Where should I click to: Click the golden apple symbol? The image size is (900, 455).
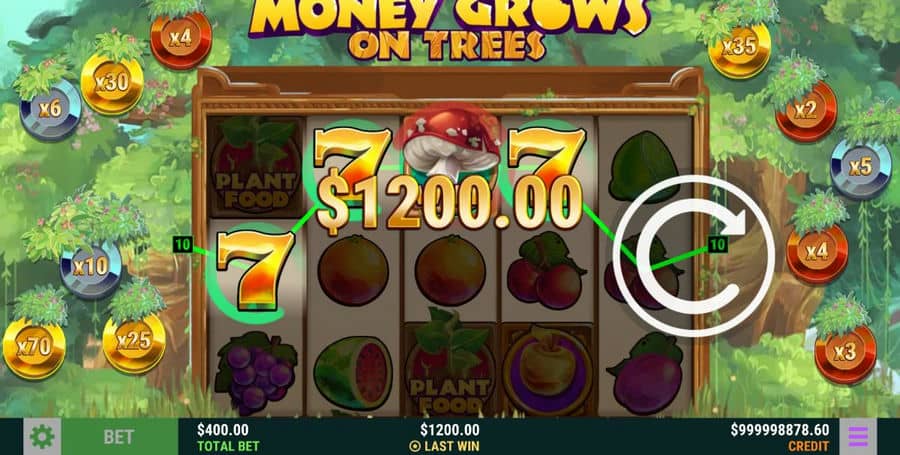pyautogui.click(x=548, y=369)
